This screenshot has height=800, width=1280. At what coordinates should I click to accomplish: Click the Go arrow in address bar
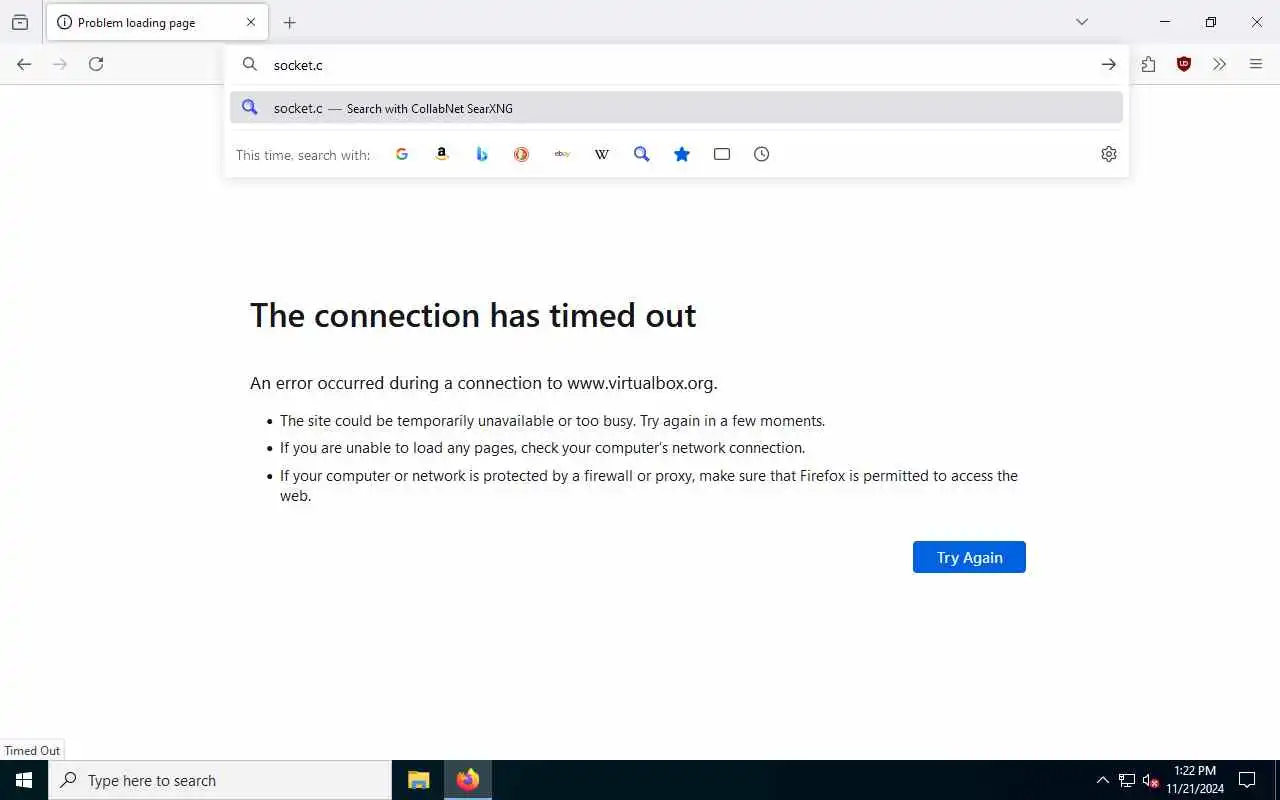[x=1109, y=64]
